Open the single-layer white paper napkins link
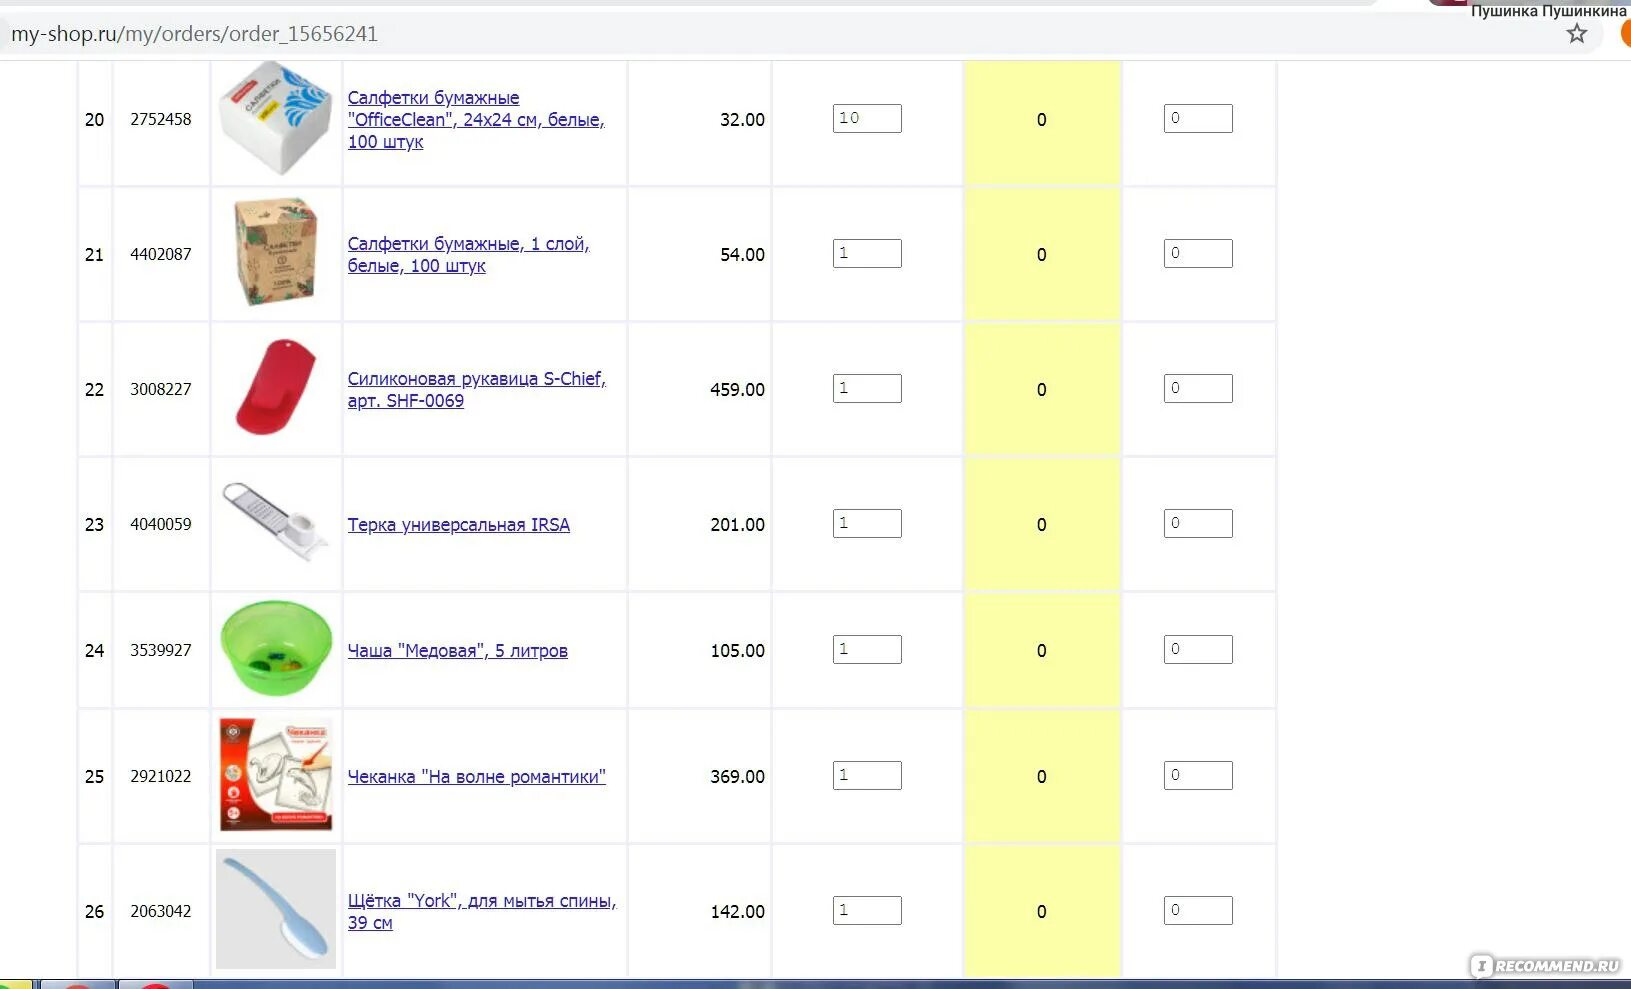The image size is (1631, 989). point(468,254)
